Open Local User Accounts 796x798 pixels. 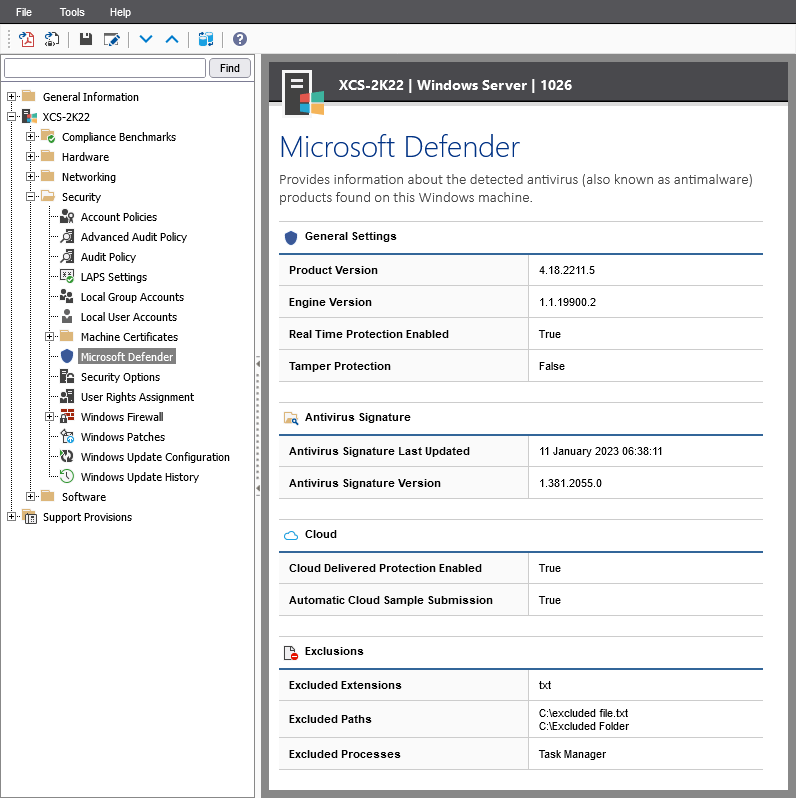pyautogui.click(x=129, y=317)
